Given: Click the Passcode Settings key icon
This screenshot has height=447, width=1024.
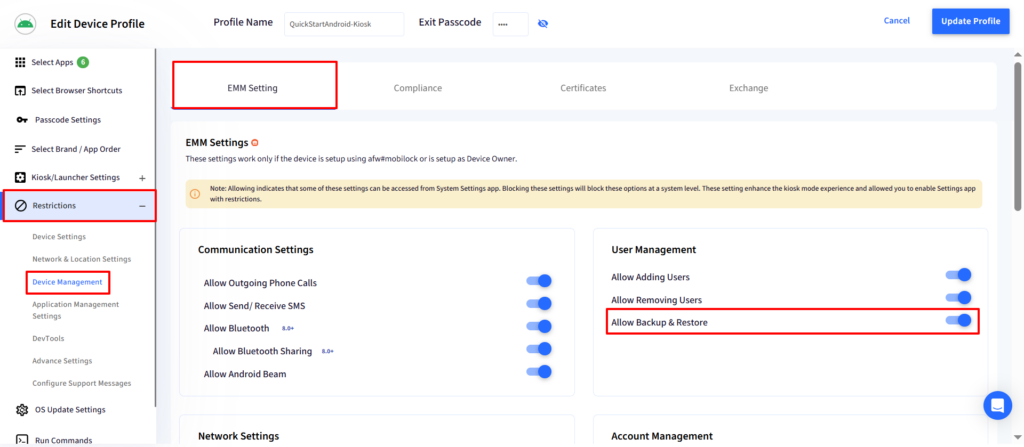Looking at the screenshot, I should (x=22, y=120).
